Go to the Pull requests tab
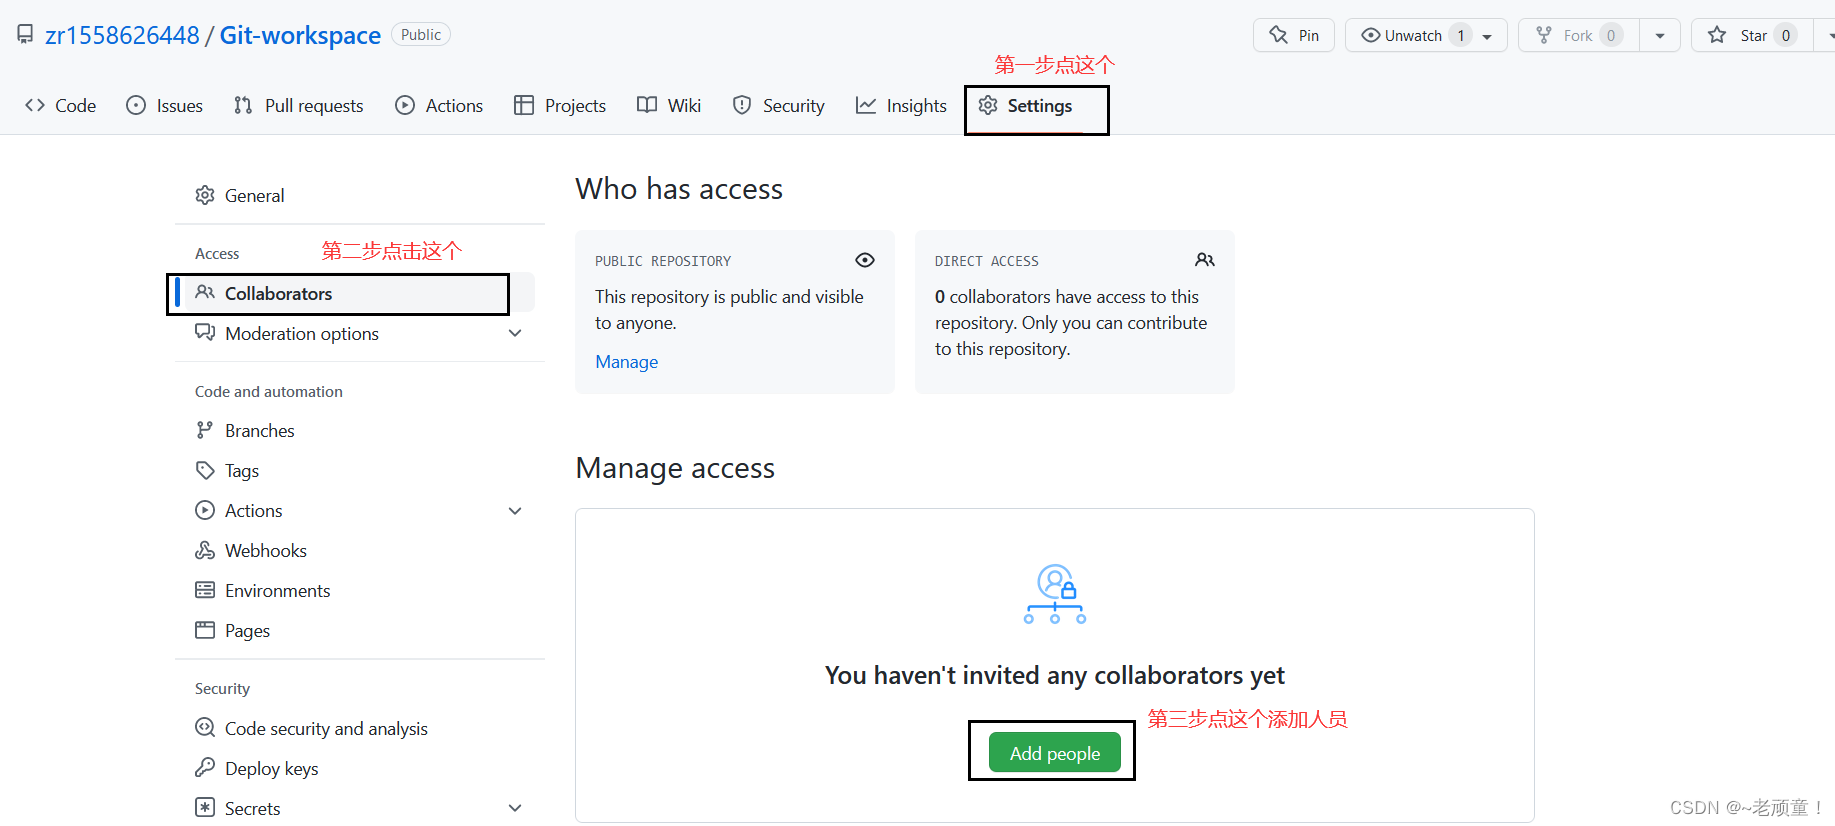This screenshot has height=826, width=1835. click(x=299, y=105)
